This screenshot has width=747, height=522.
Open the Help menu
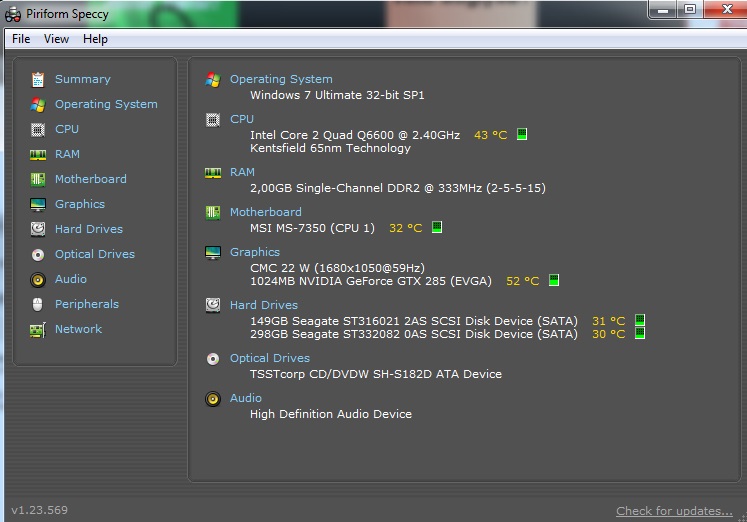coord(95,39)
